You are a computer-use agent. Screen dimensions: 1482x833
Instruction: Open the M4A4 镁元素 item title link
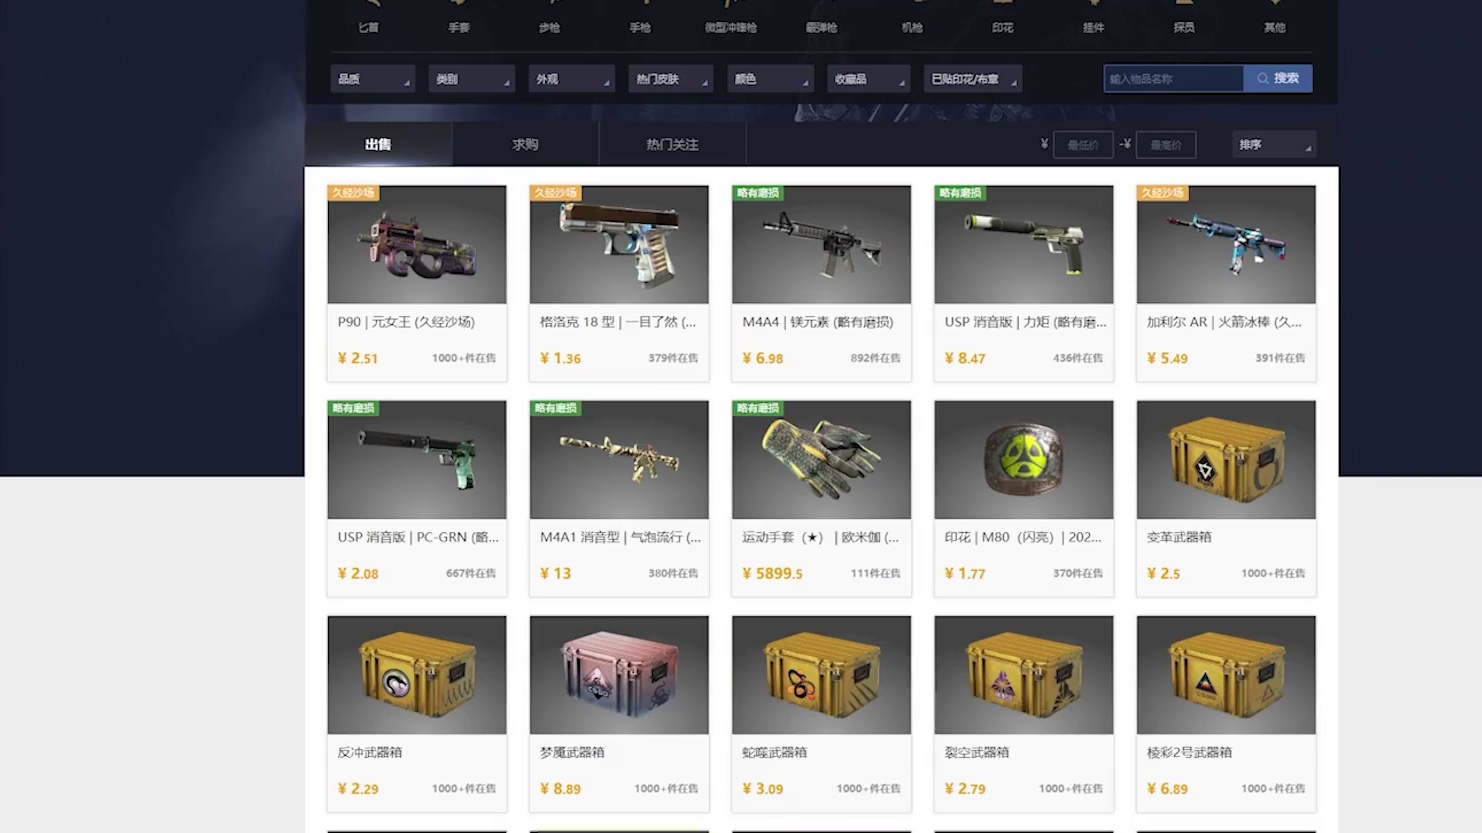818,322
